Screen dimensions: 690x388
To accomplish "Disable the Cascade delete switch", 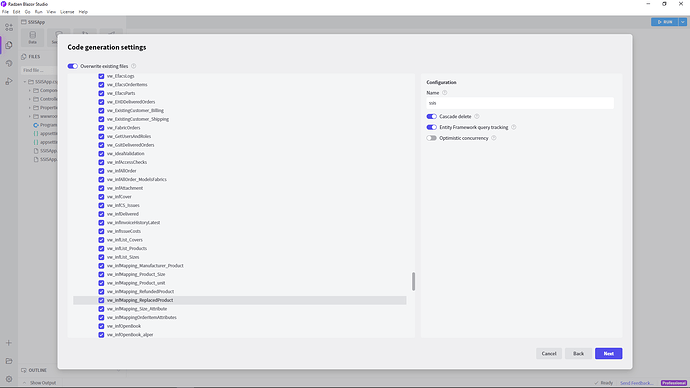I will pyautogui.click(x=431, y=117).
